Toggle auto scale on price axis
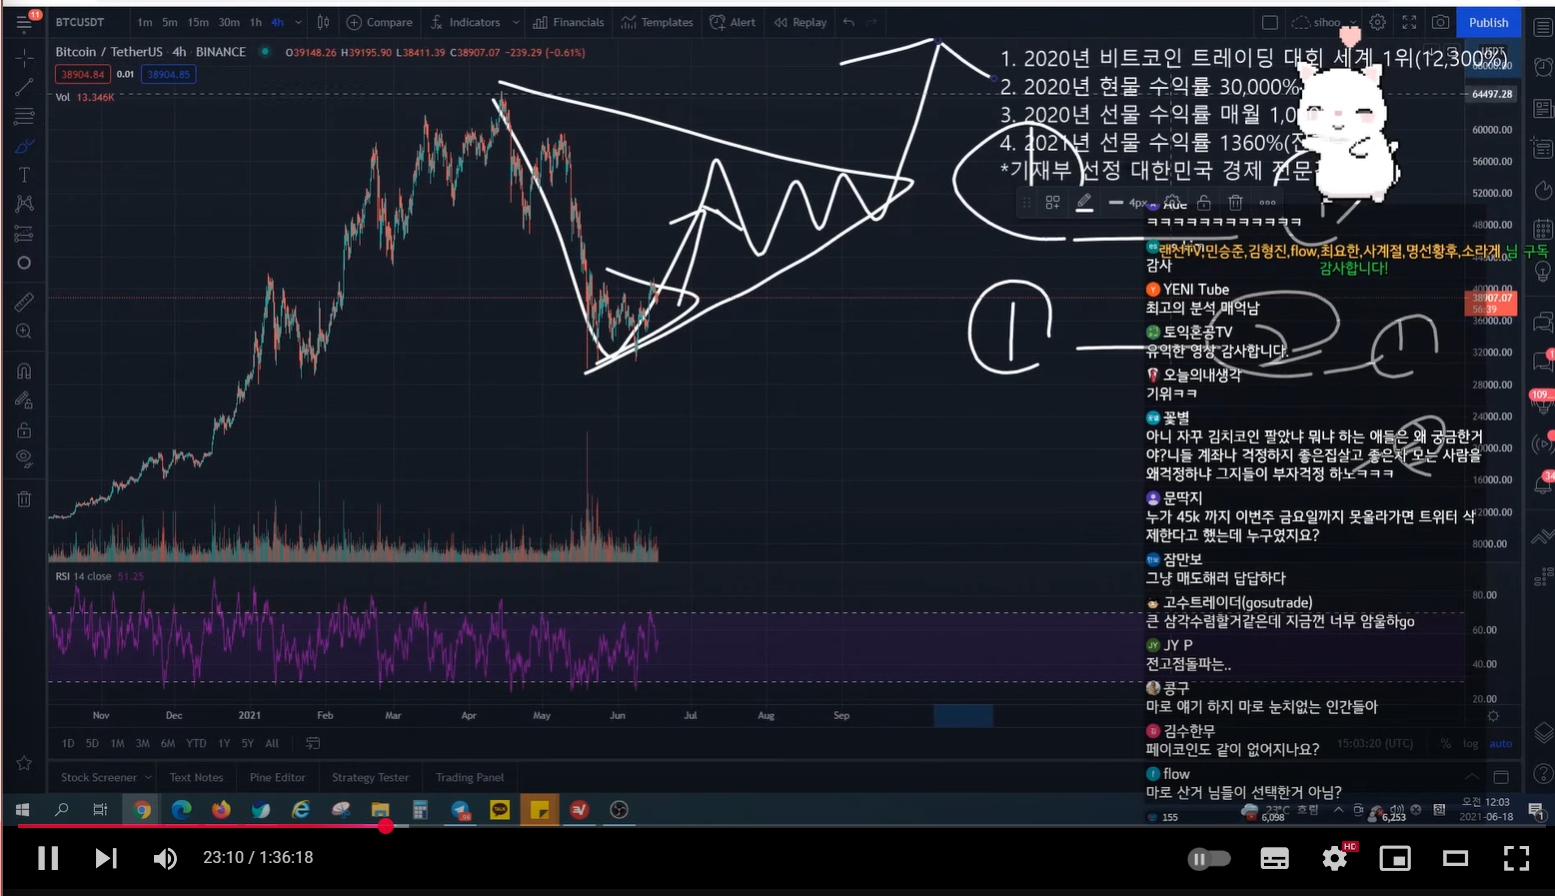The width and height of the screenshot is (1555, 896). pos(1501,743)
